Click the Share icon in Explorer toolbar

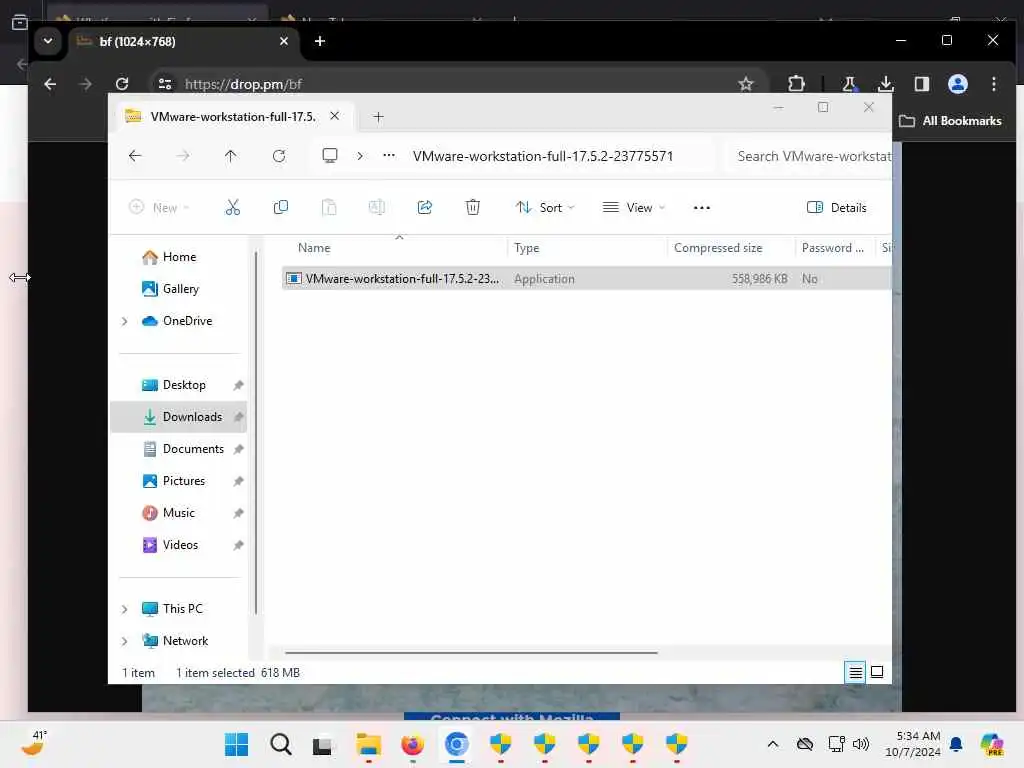[x=424, y=208]
